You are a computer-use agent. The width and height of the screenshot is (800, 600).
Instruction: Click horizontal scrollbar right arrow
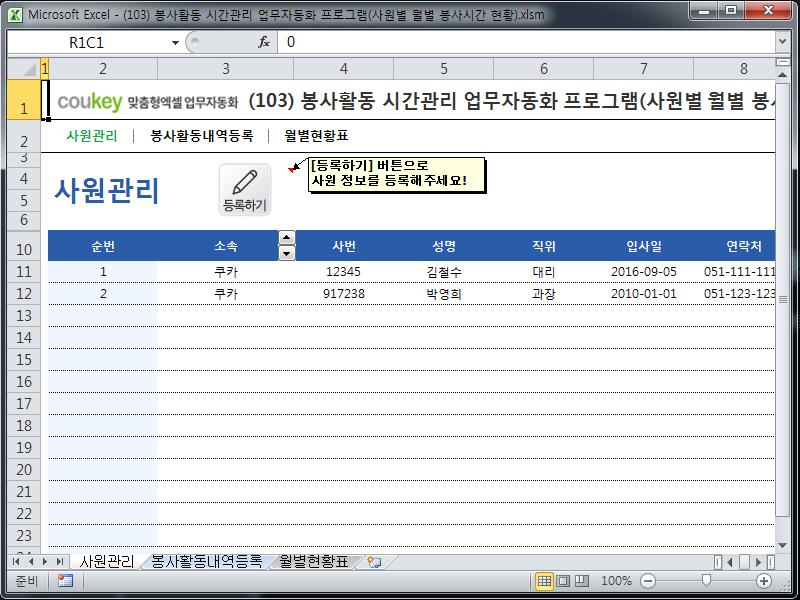coord(759,562)
